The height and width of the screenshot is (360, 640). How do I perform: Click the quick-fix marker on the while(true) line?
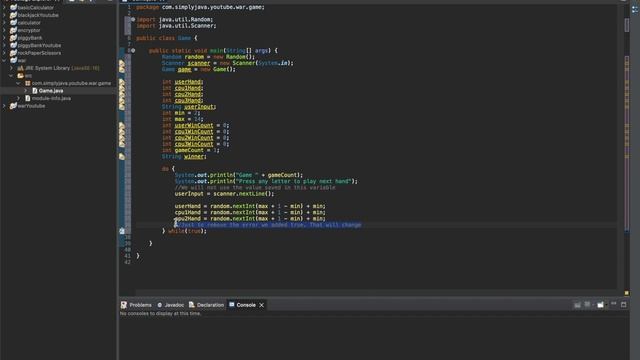tap(122, 231)
